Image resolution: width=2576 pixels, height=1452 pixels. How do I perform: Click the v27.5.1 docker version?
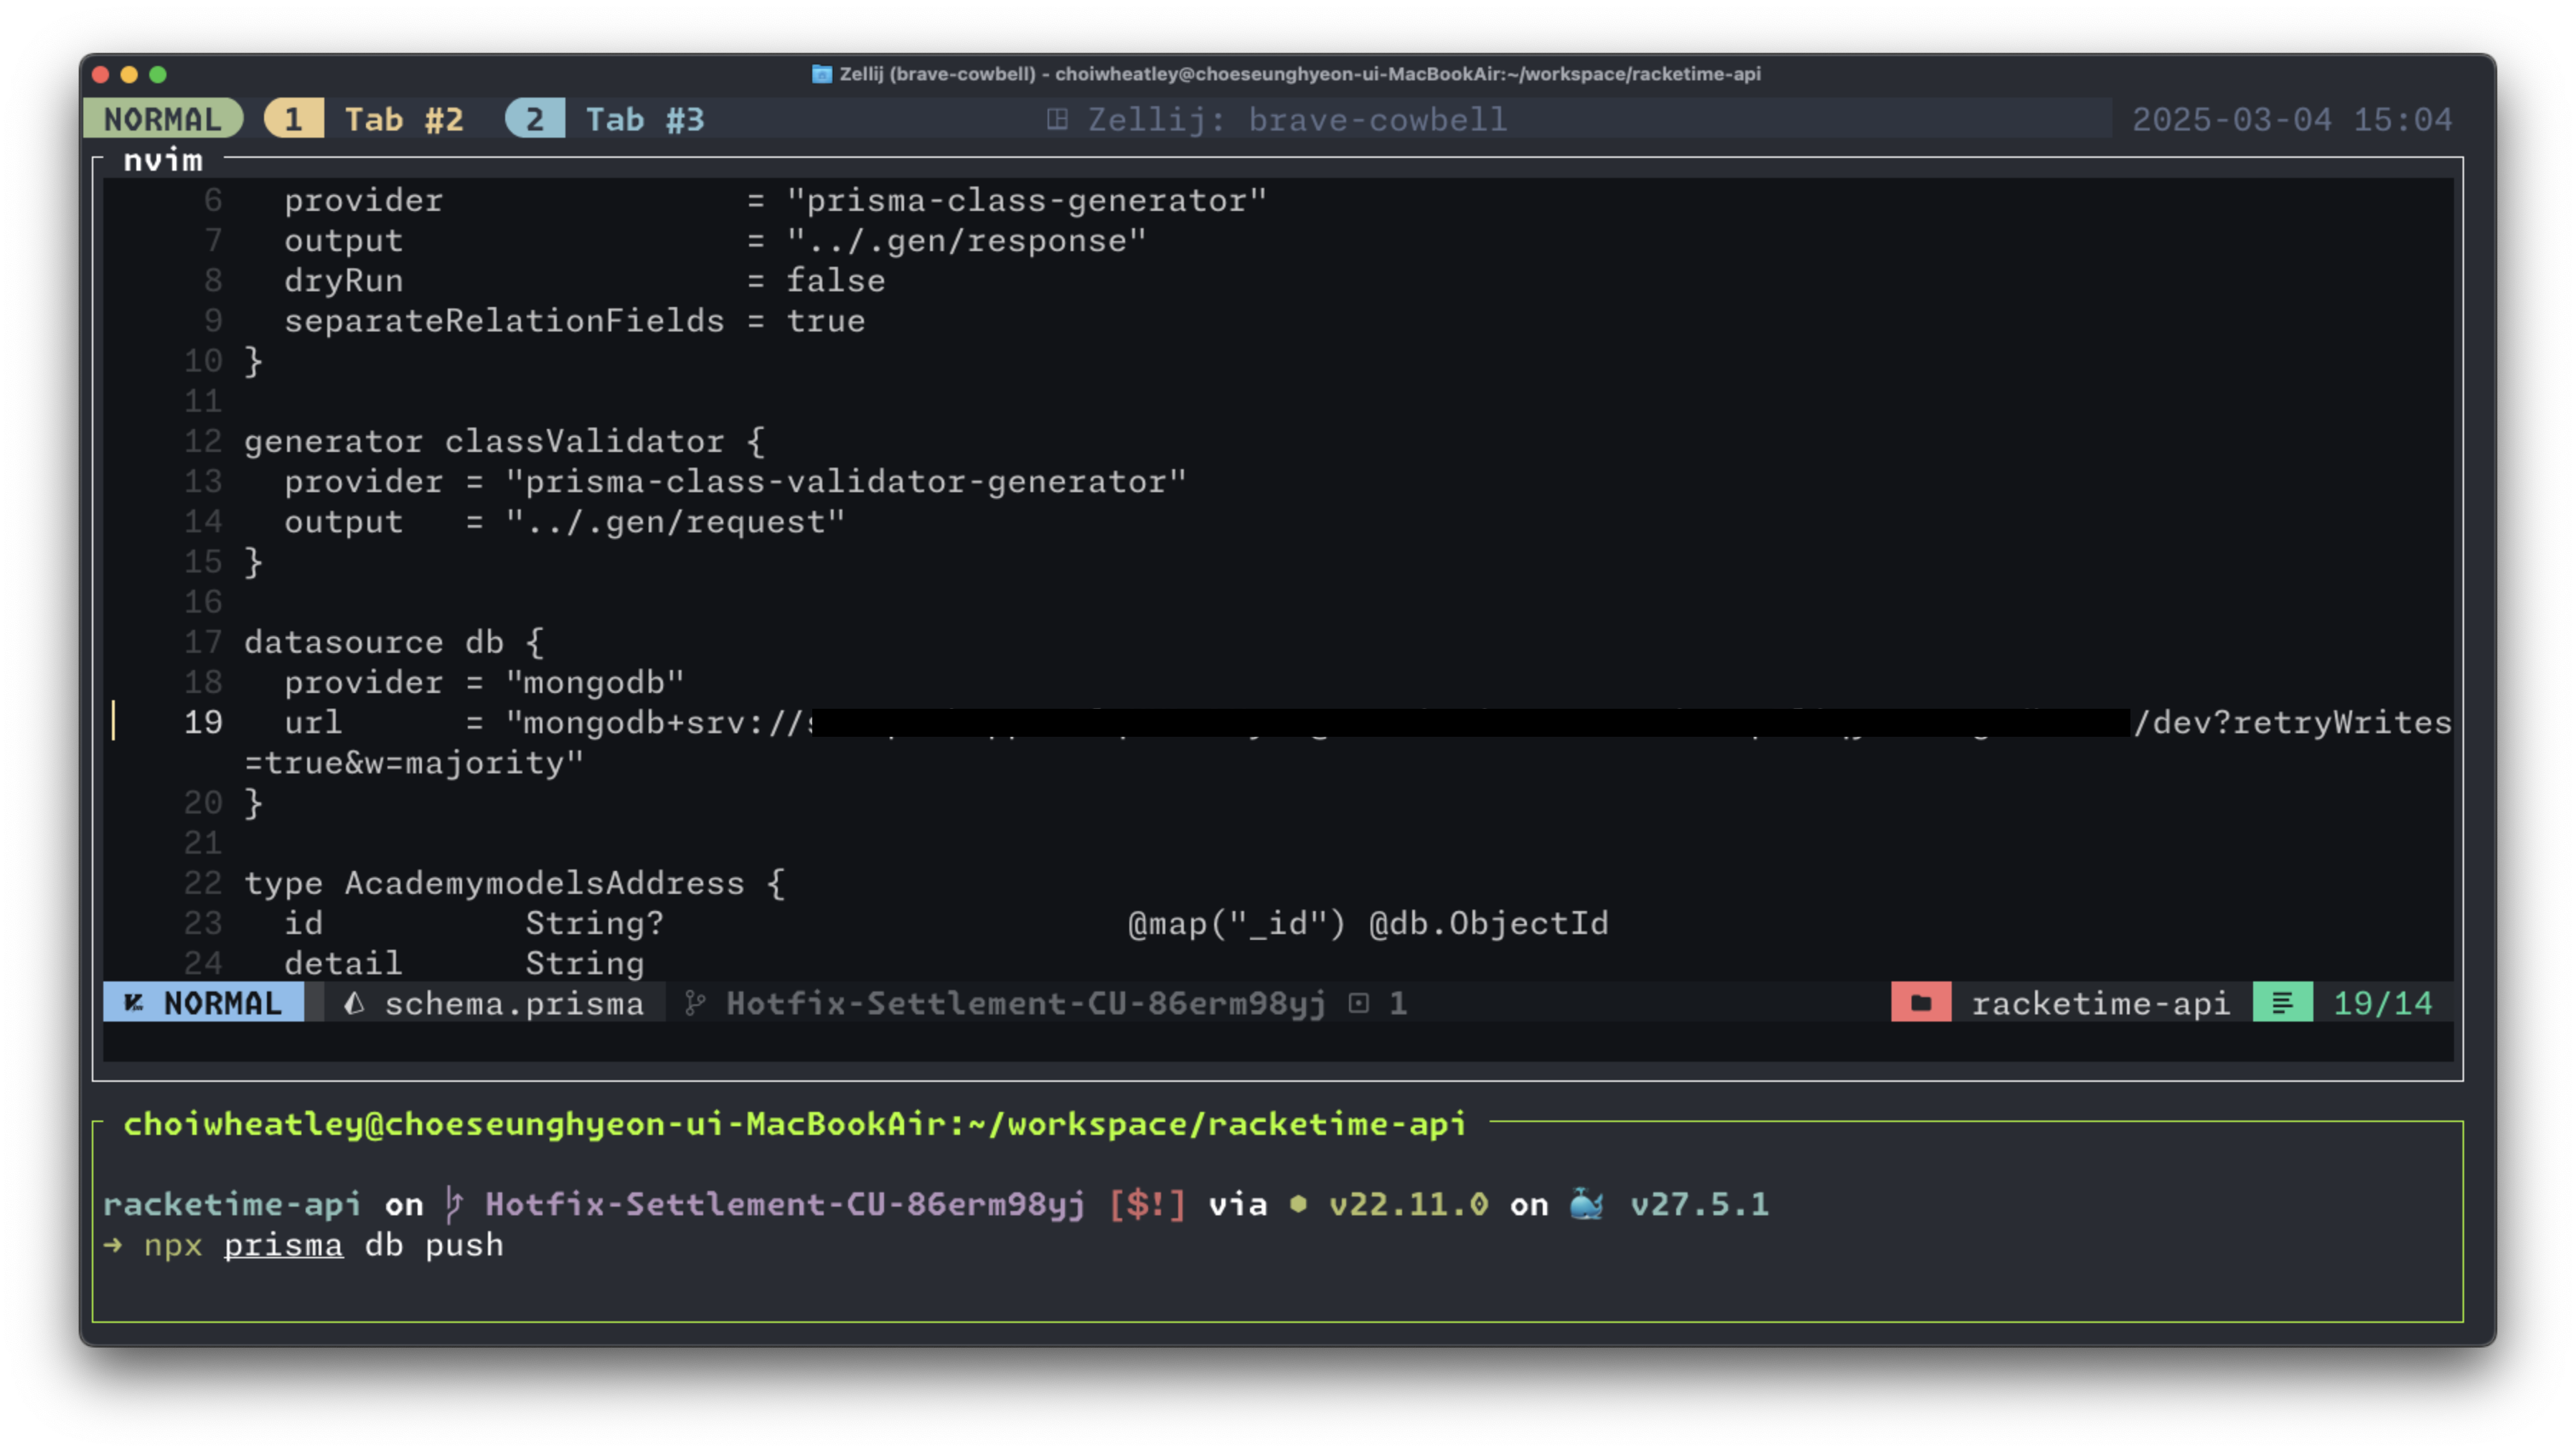(x=1699, y=1204)
